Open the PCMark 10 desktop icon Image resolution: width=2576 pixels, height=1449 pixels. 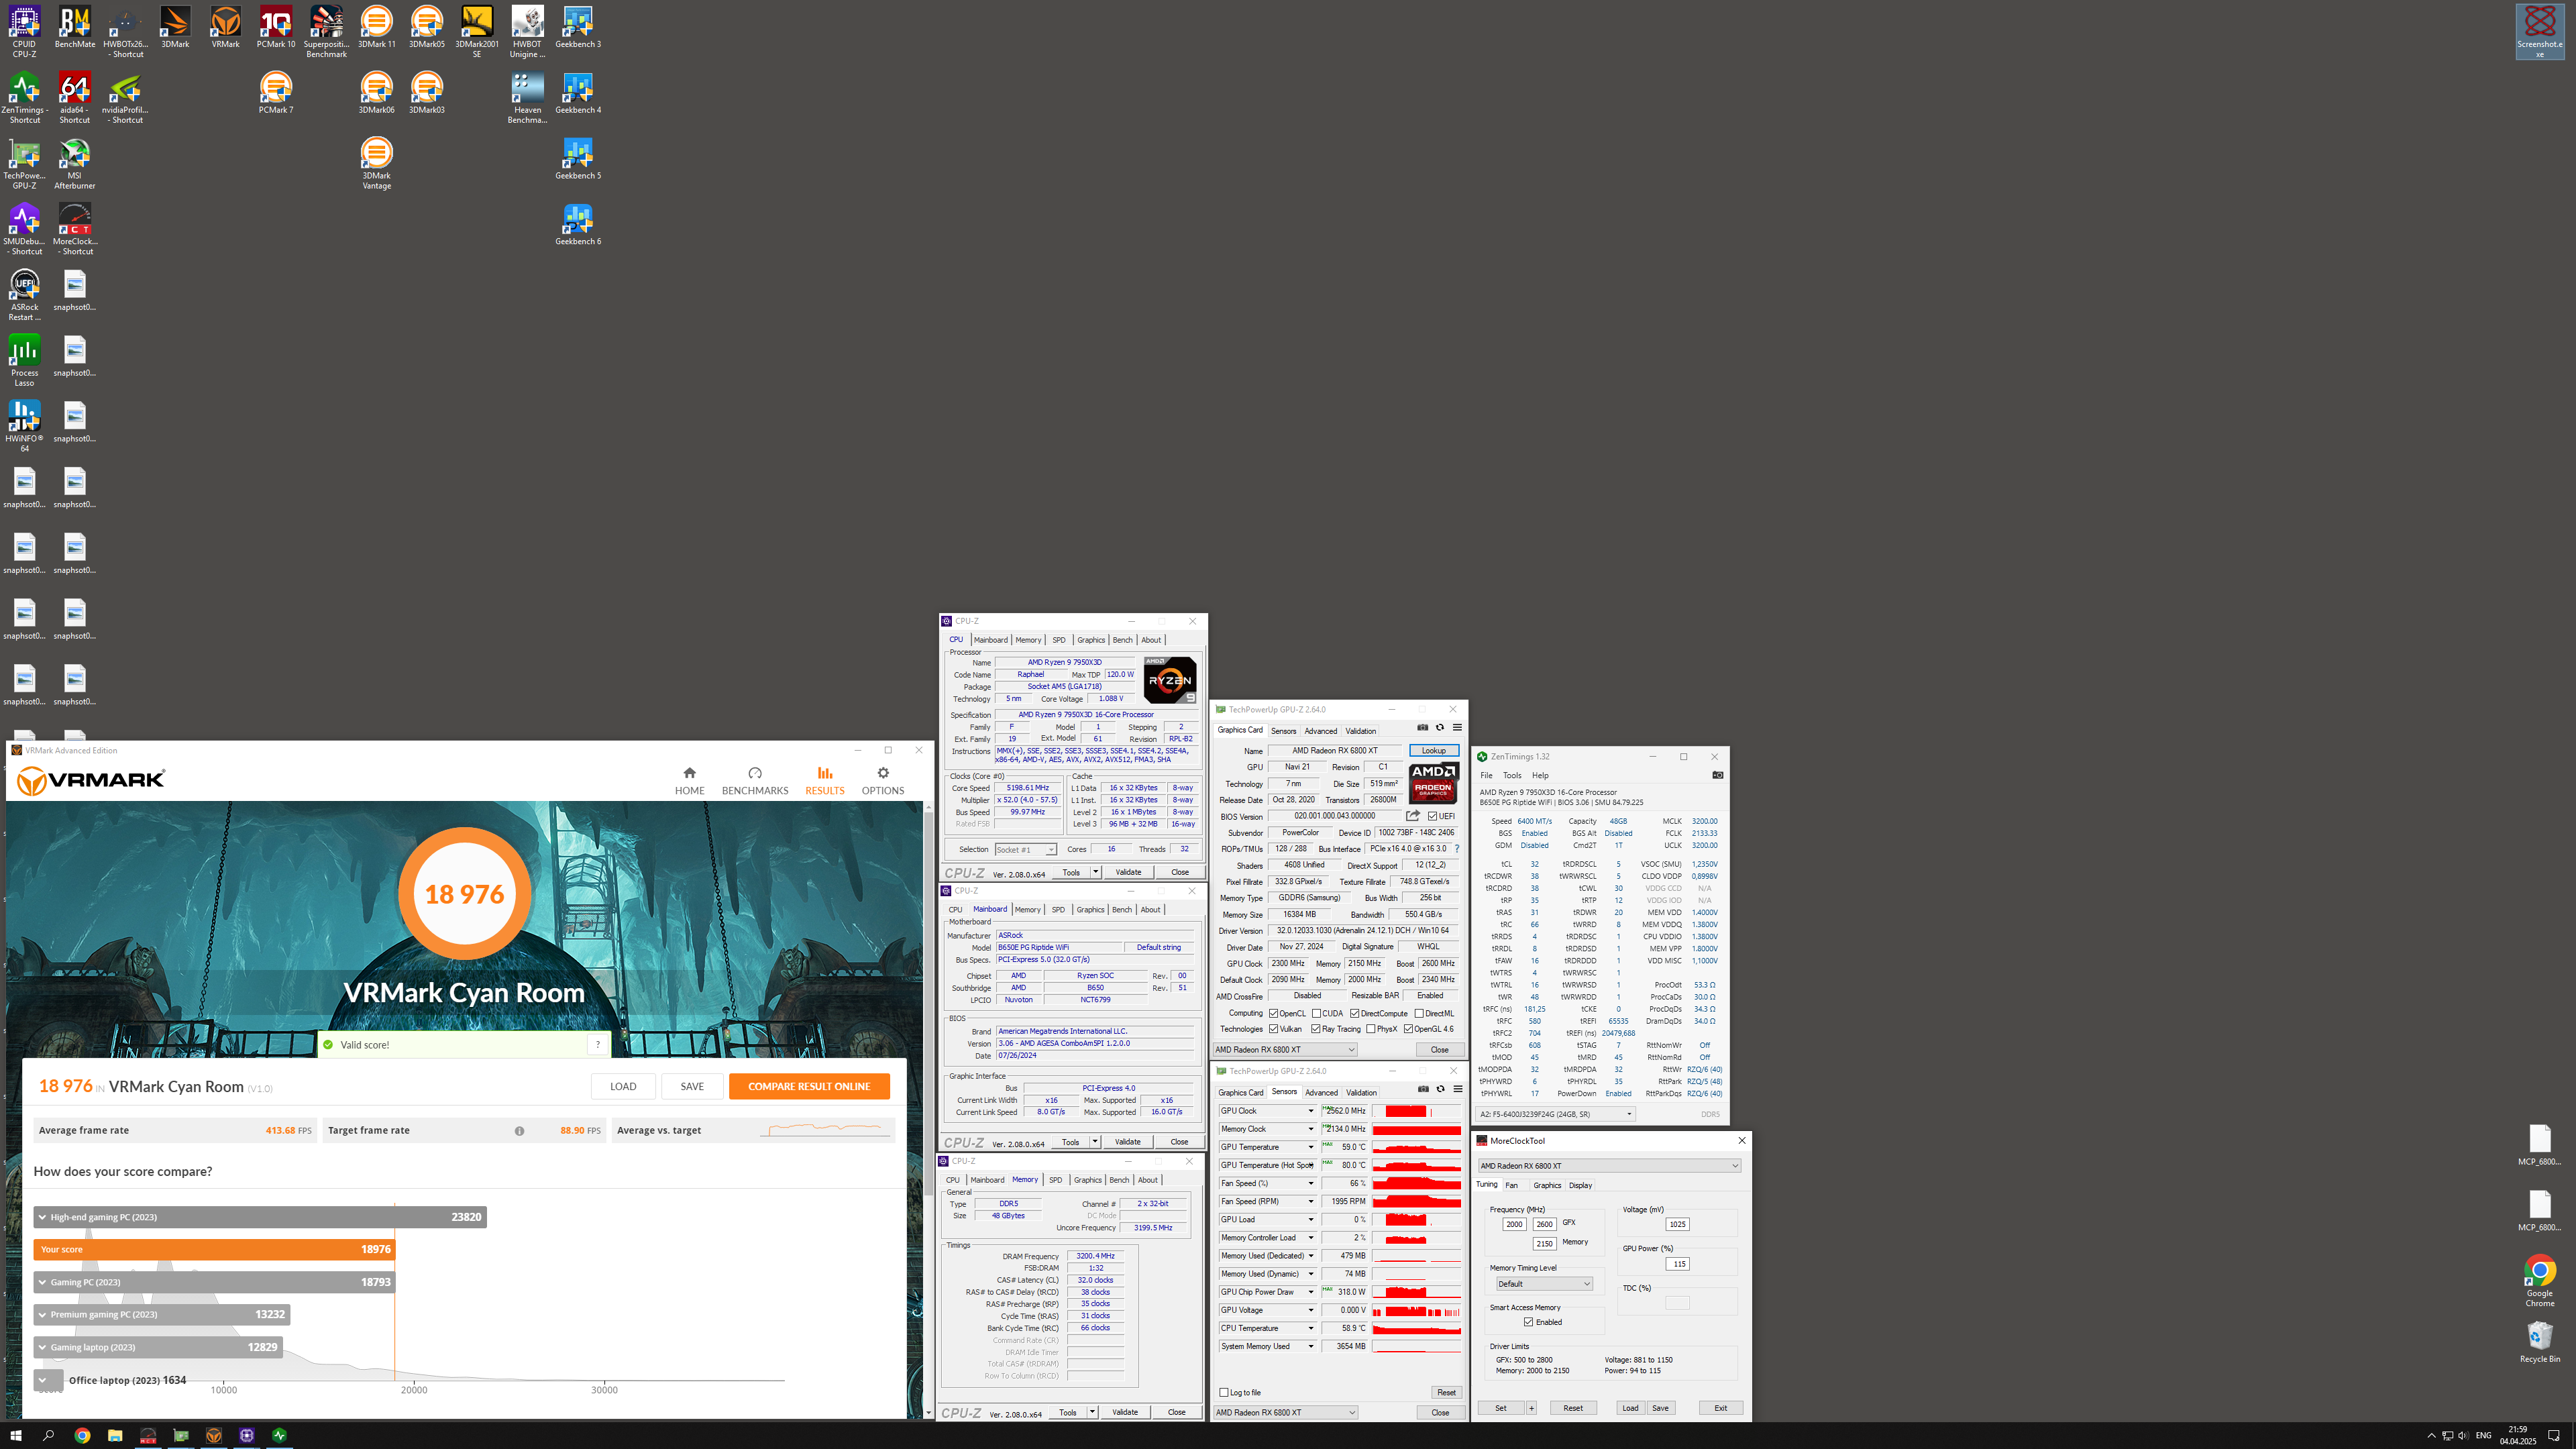[x=276, y=28]
